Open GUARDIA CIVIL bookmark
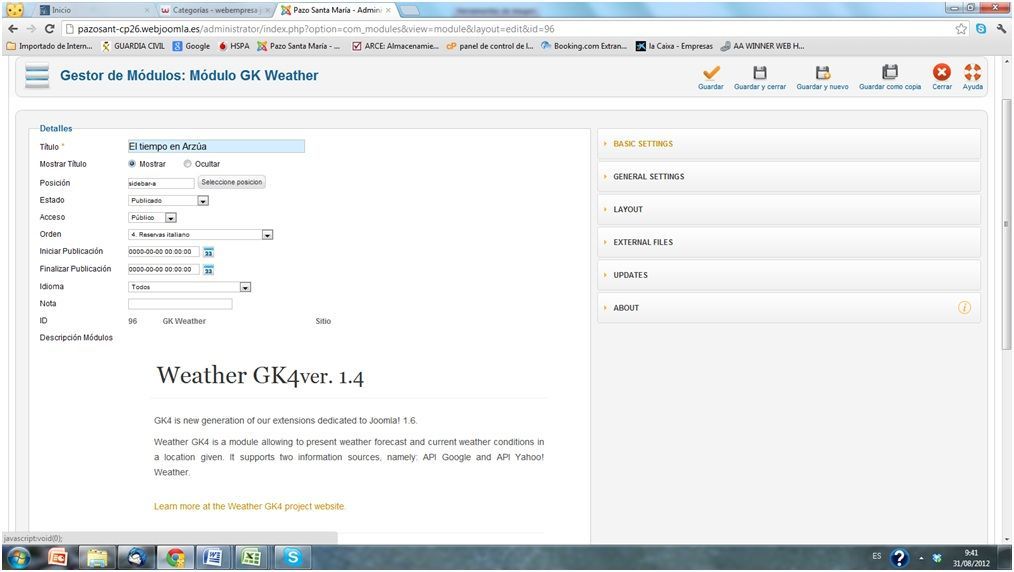This screenshot has width=1014, height=572. (133, 47)
